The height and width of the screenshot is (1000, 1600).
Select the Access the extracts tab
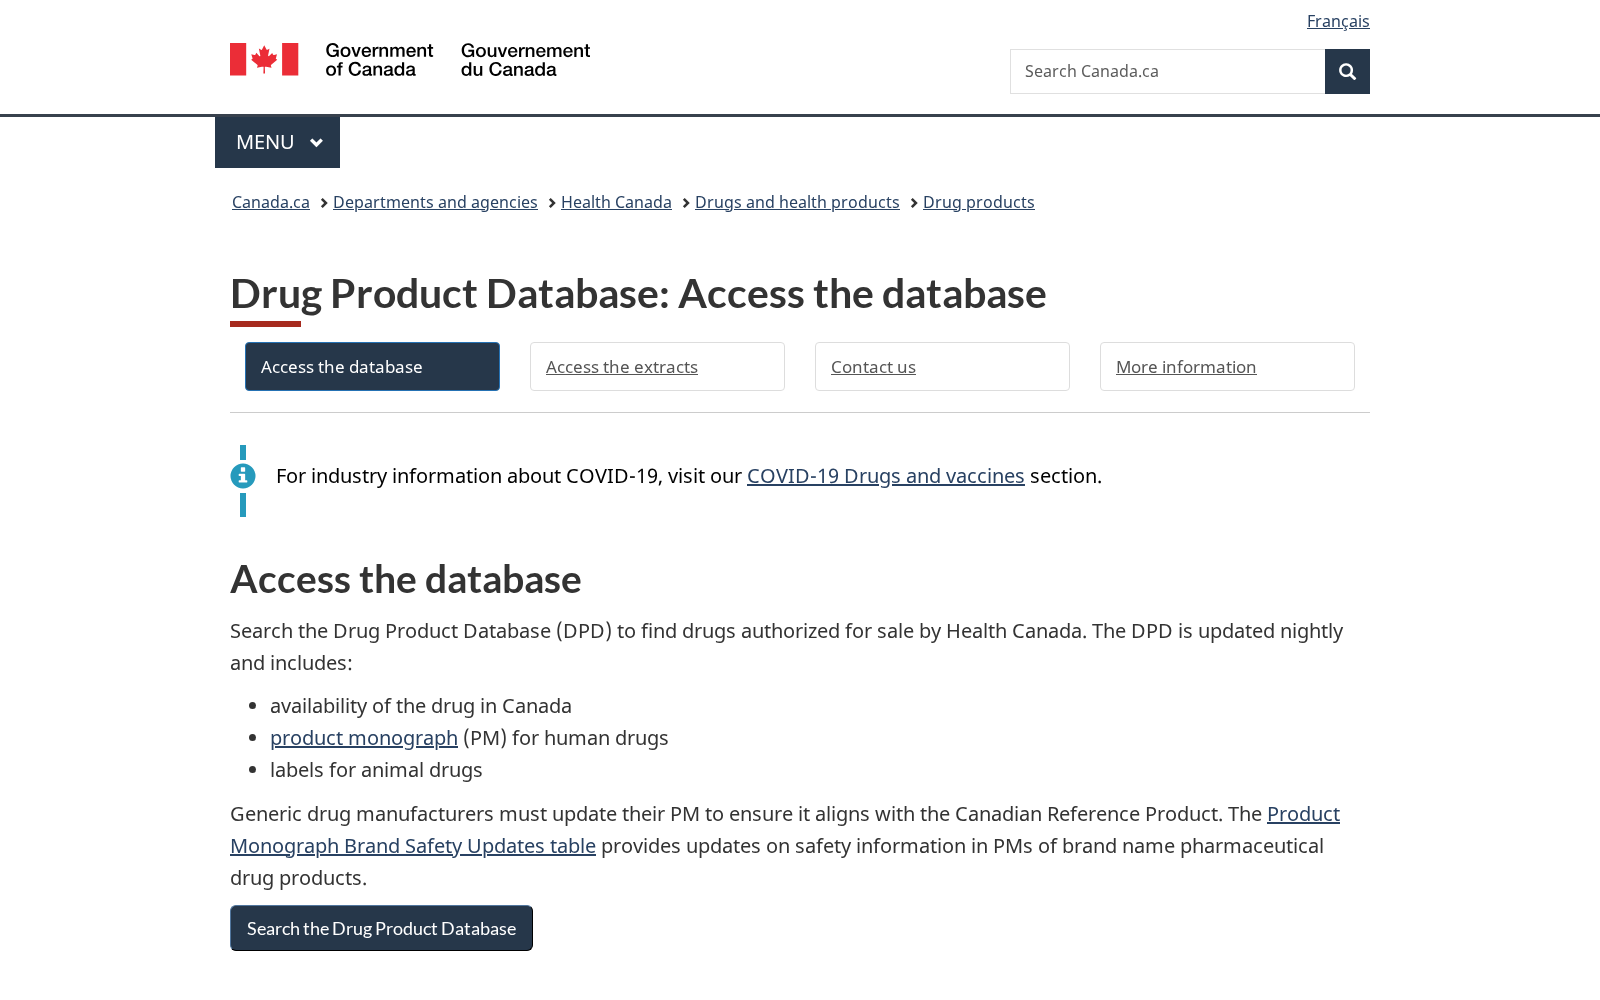click(x=657, y=367)
